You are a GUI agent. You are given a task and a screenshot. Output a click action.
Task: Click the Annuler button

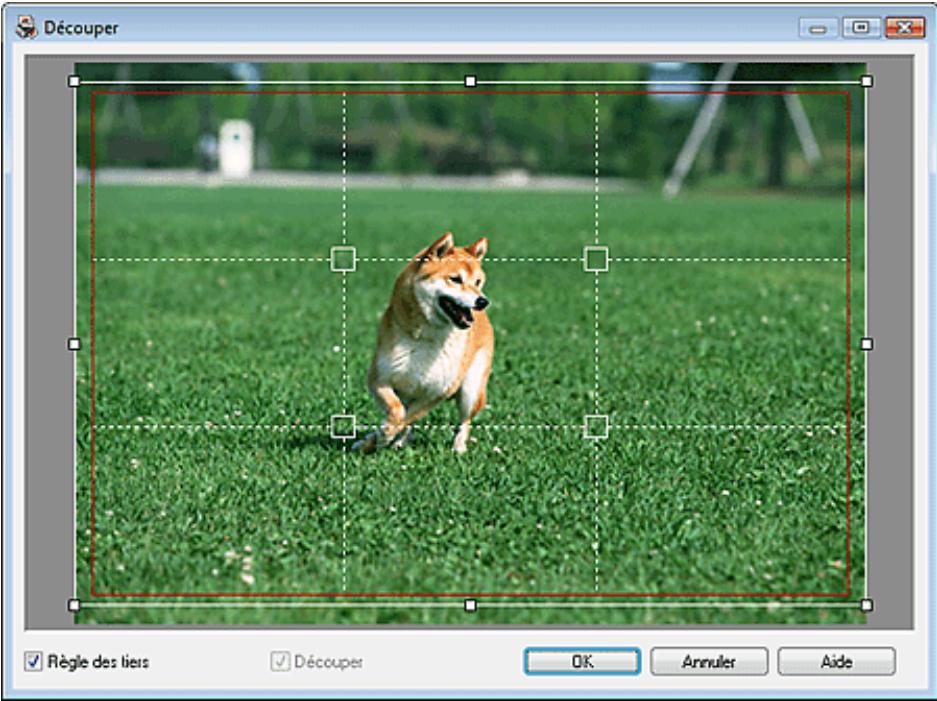point(709,662)
